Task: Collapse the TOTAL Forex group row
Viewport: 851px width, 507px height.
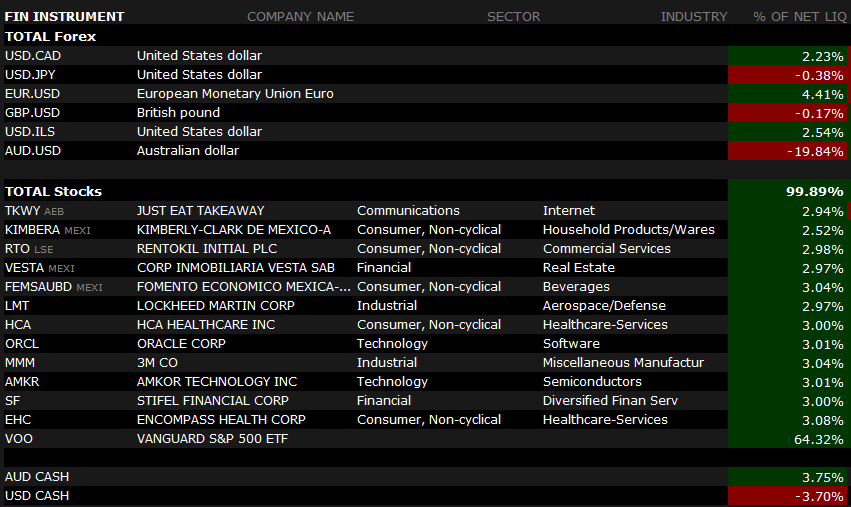Action: pyautogui.click(x=426, y=36)
